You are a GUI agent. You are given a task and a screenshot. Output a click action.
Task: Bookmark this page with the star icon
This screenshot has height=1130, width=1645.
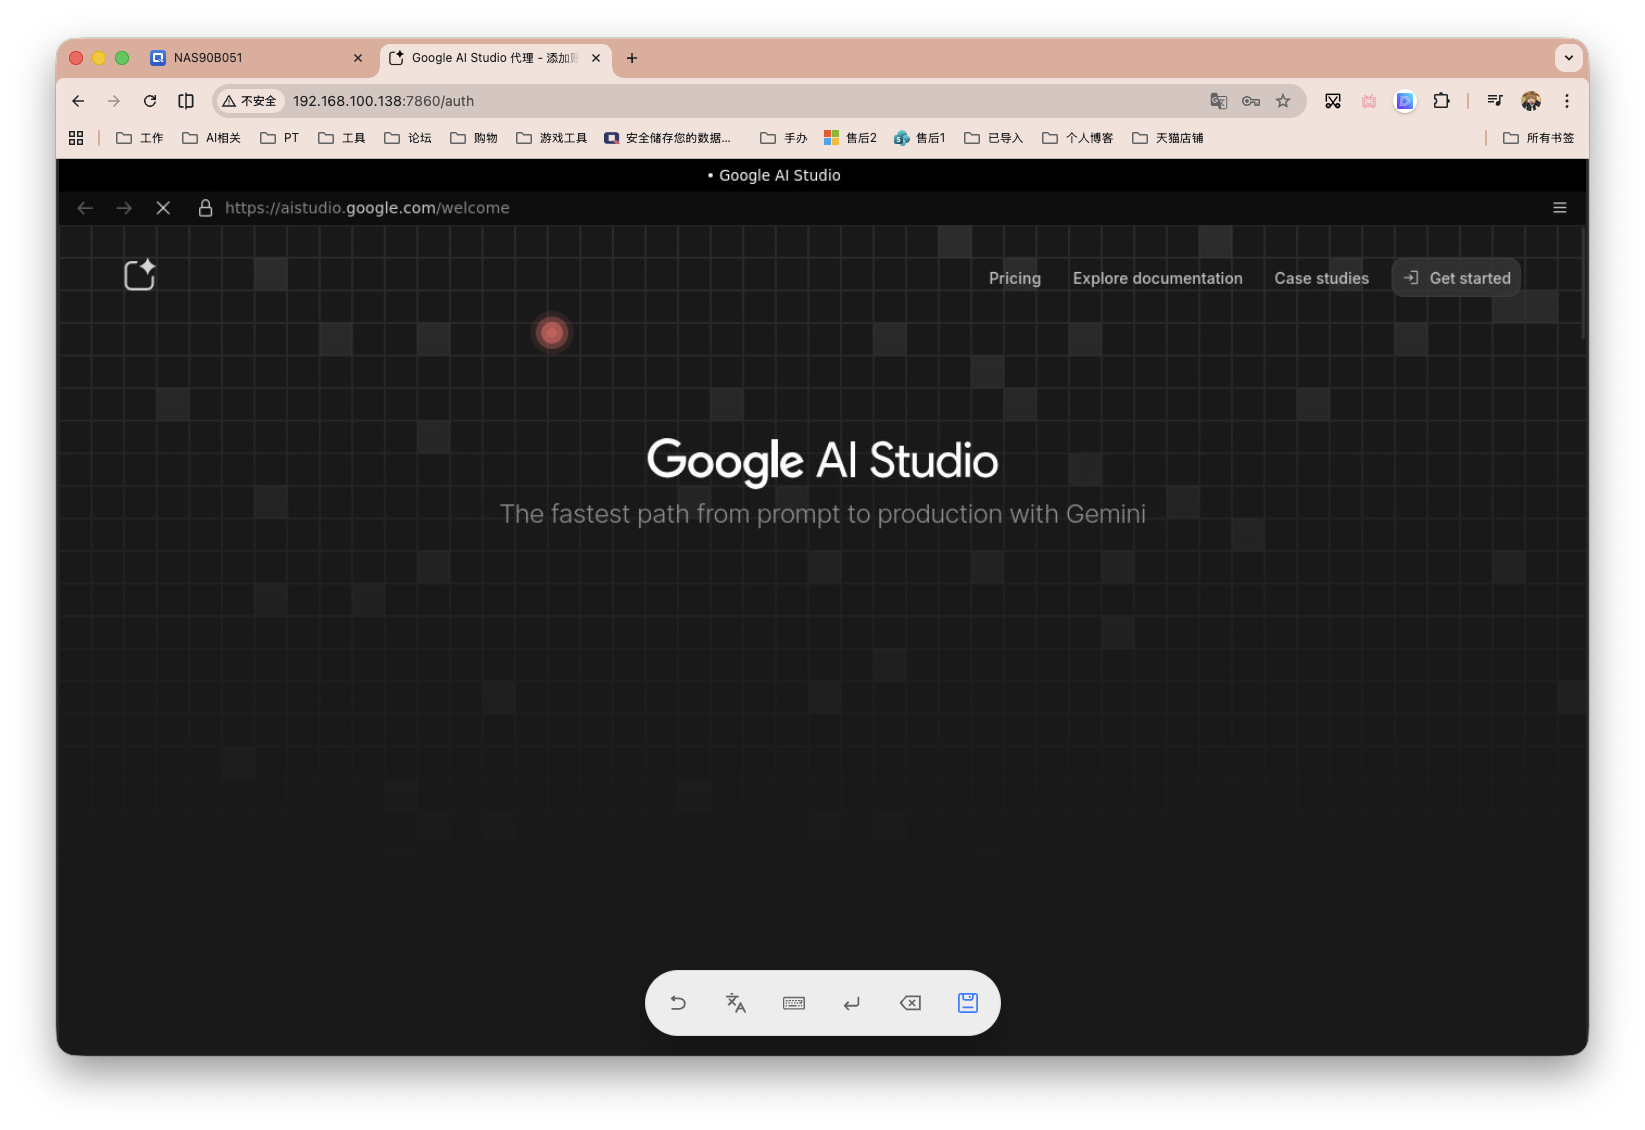click(1283, 101)
